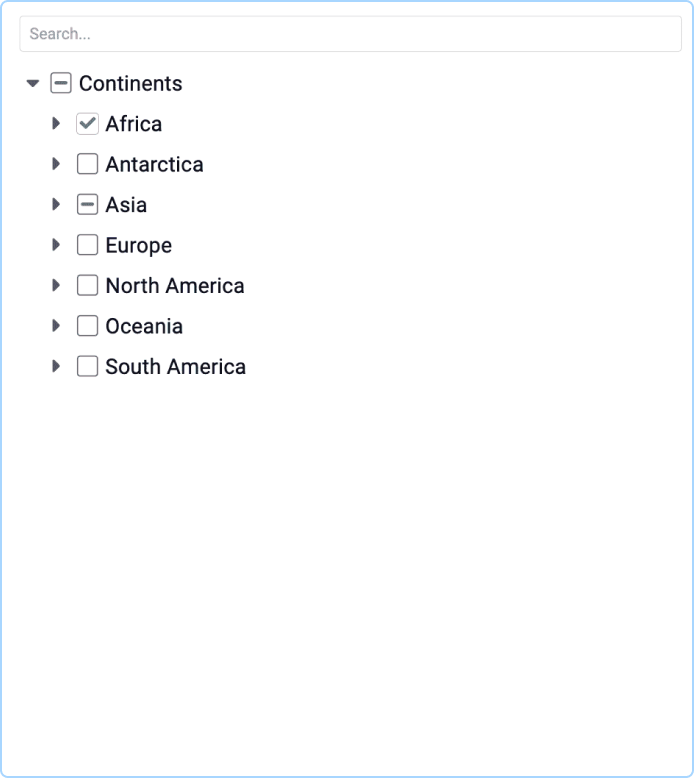The width and height of the screenshot is (694, 778).
Task: Select the Asia tree label
Action: pyautogui.click(x=126, y=204)
